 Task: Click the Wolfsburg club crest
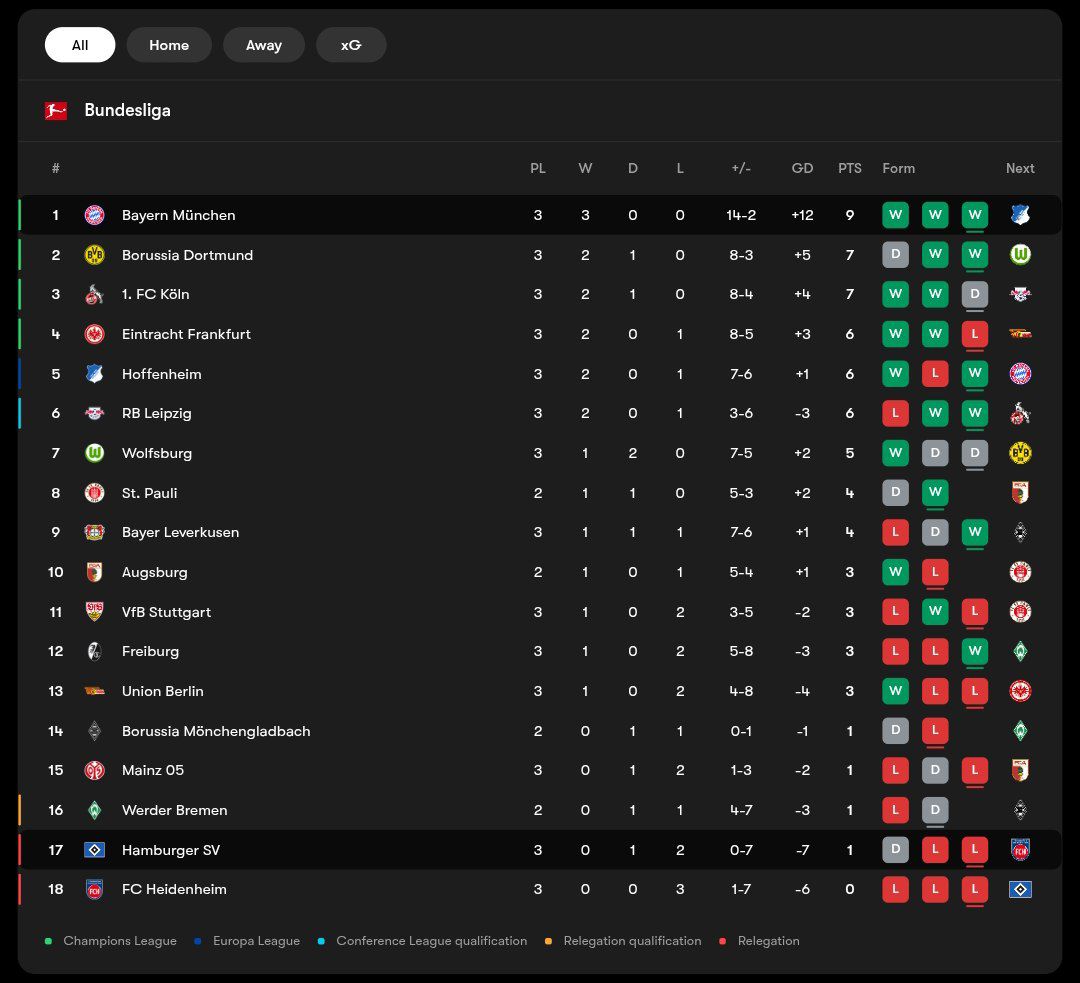coord(94,453)
